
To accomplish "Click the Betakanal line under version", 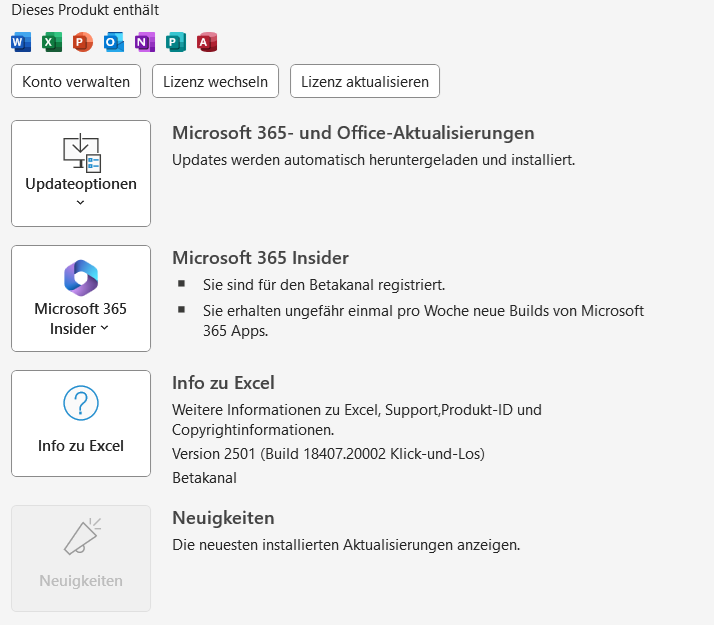I will pyautogui.click(x=204, y=478).
